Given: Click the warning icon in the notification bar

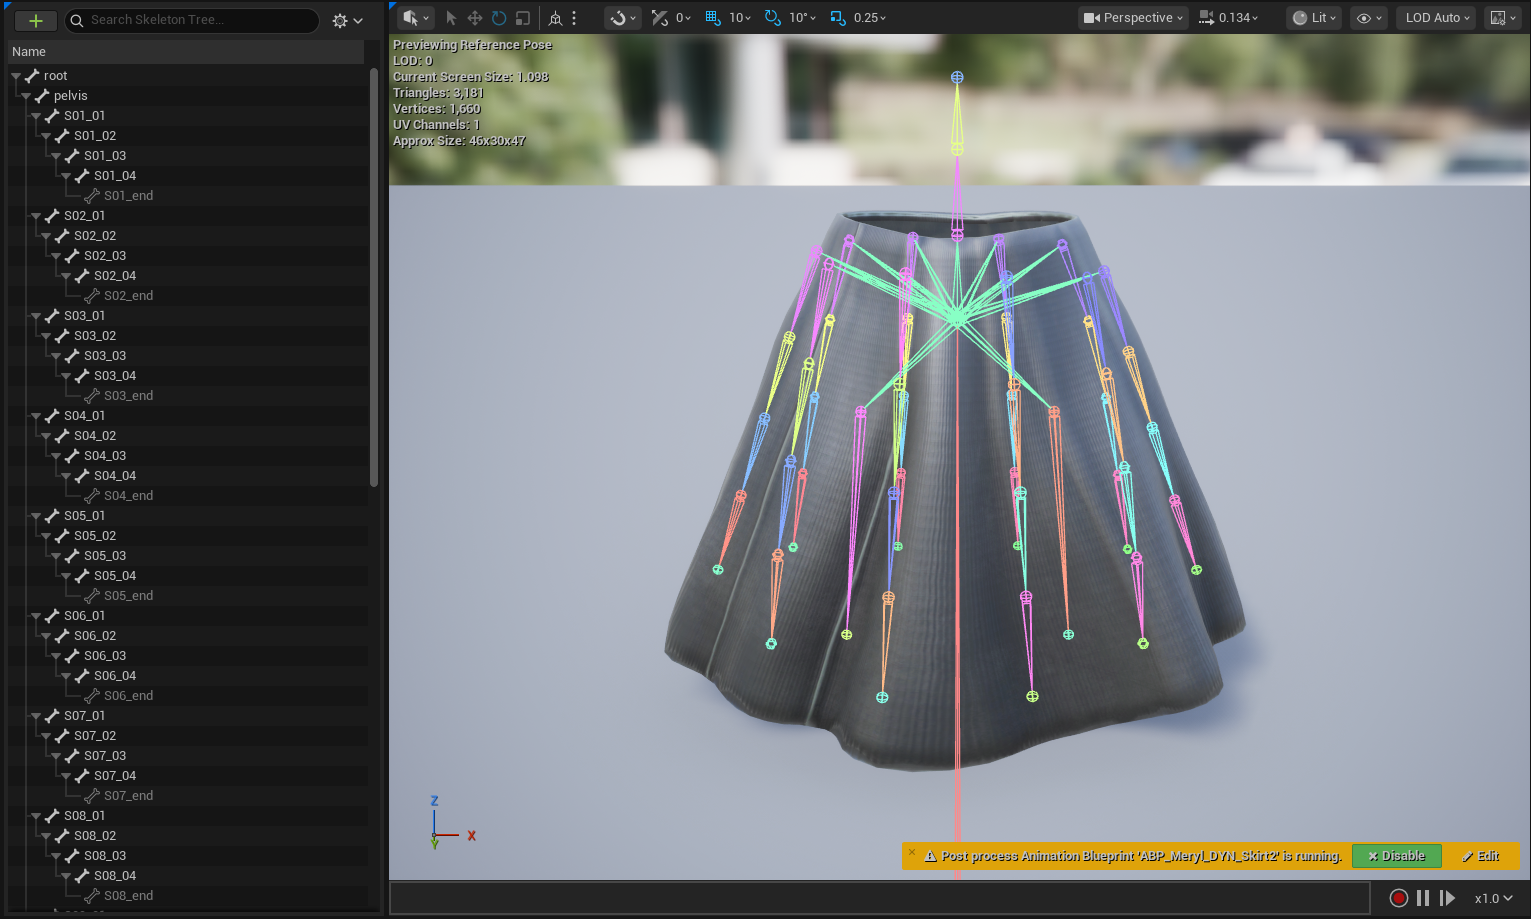Looking at the screenshot, I should point(930,856).
